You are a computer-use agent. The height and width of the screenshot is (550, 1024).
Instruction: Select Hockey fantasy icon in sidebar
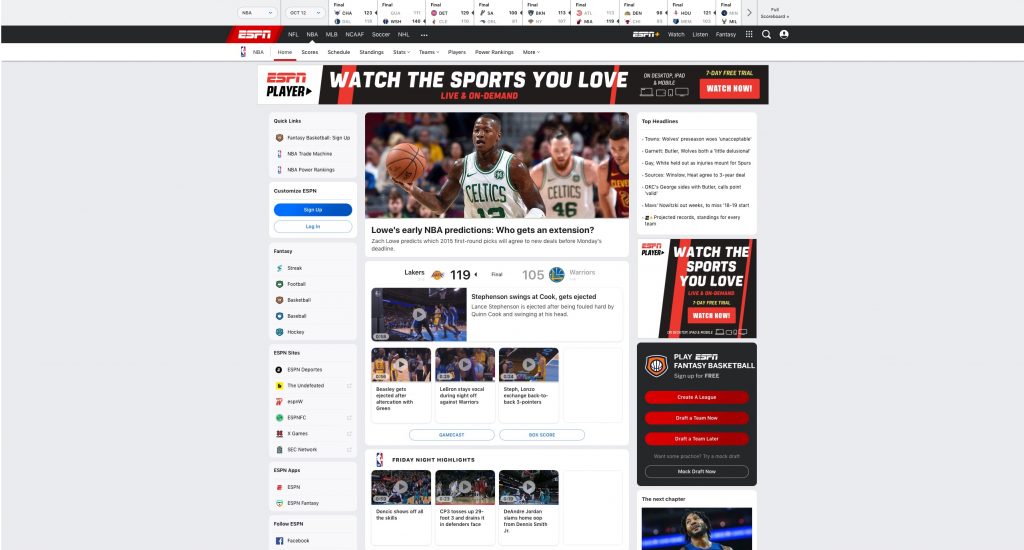click(x=279, y=332)
